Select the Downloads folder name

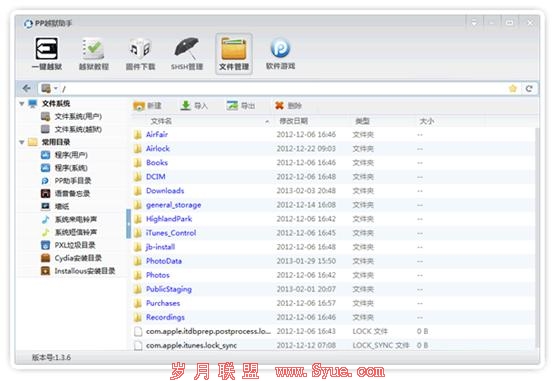(x=165, y=190)
